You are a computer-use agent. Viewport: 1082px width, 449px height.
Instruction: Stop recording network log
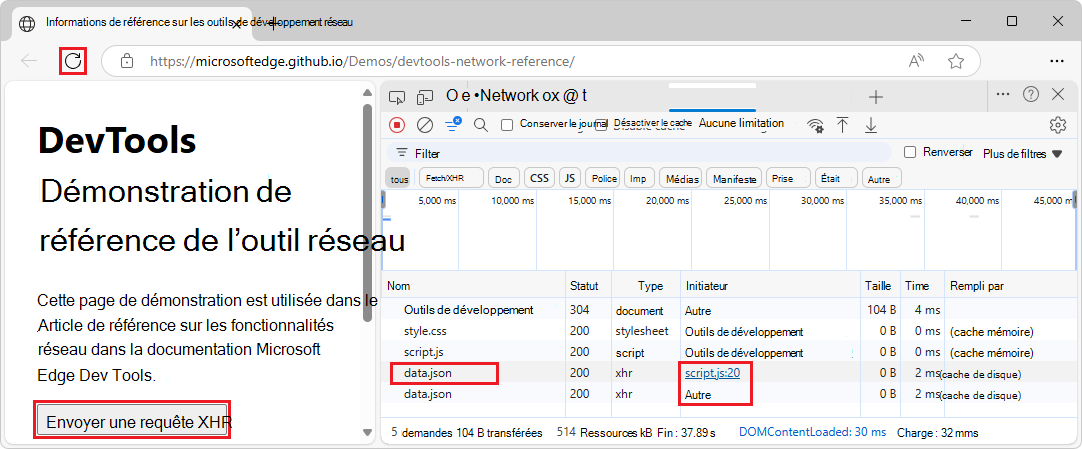[397, 125]
